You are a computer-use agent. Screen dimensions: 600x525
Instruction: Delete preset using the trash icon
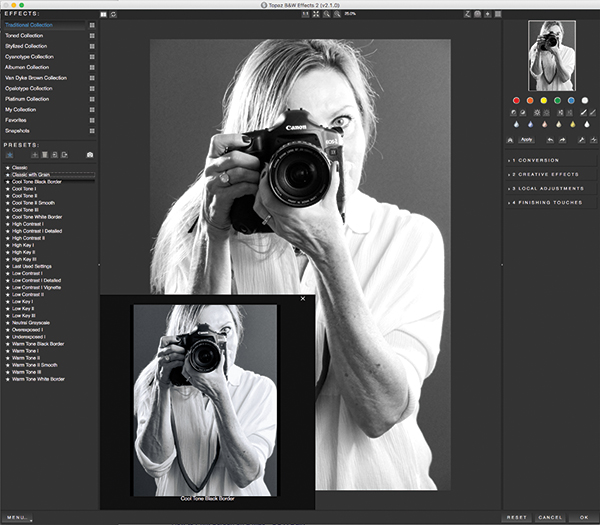[45, 155]
